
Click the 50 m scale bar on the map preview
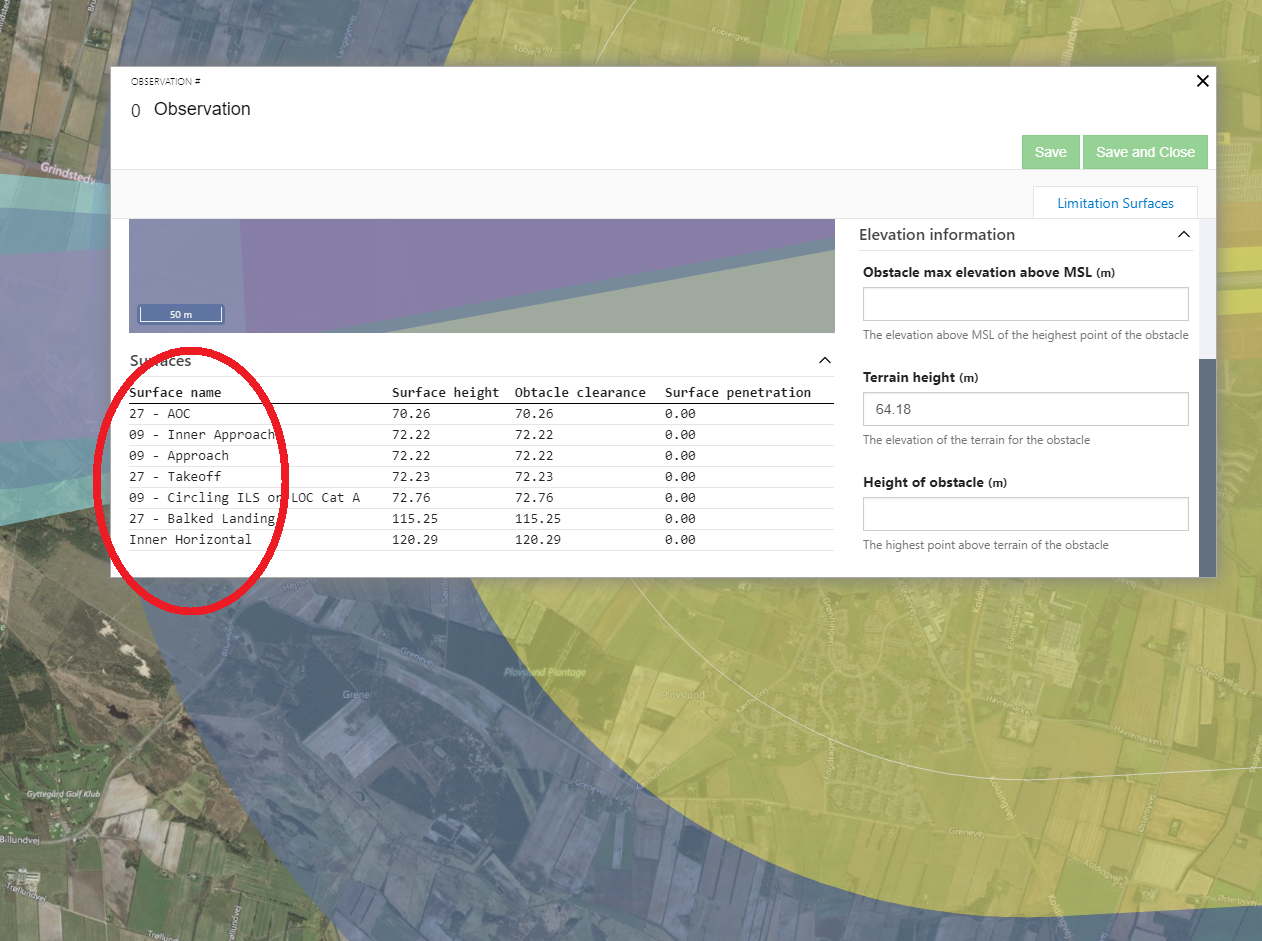(x=181, y=314)
